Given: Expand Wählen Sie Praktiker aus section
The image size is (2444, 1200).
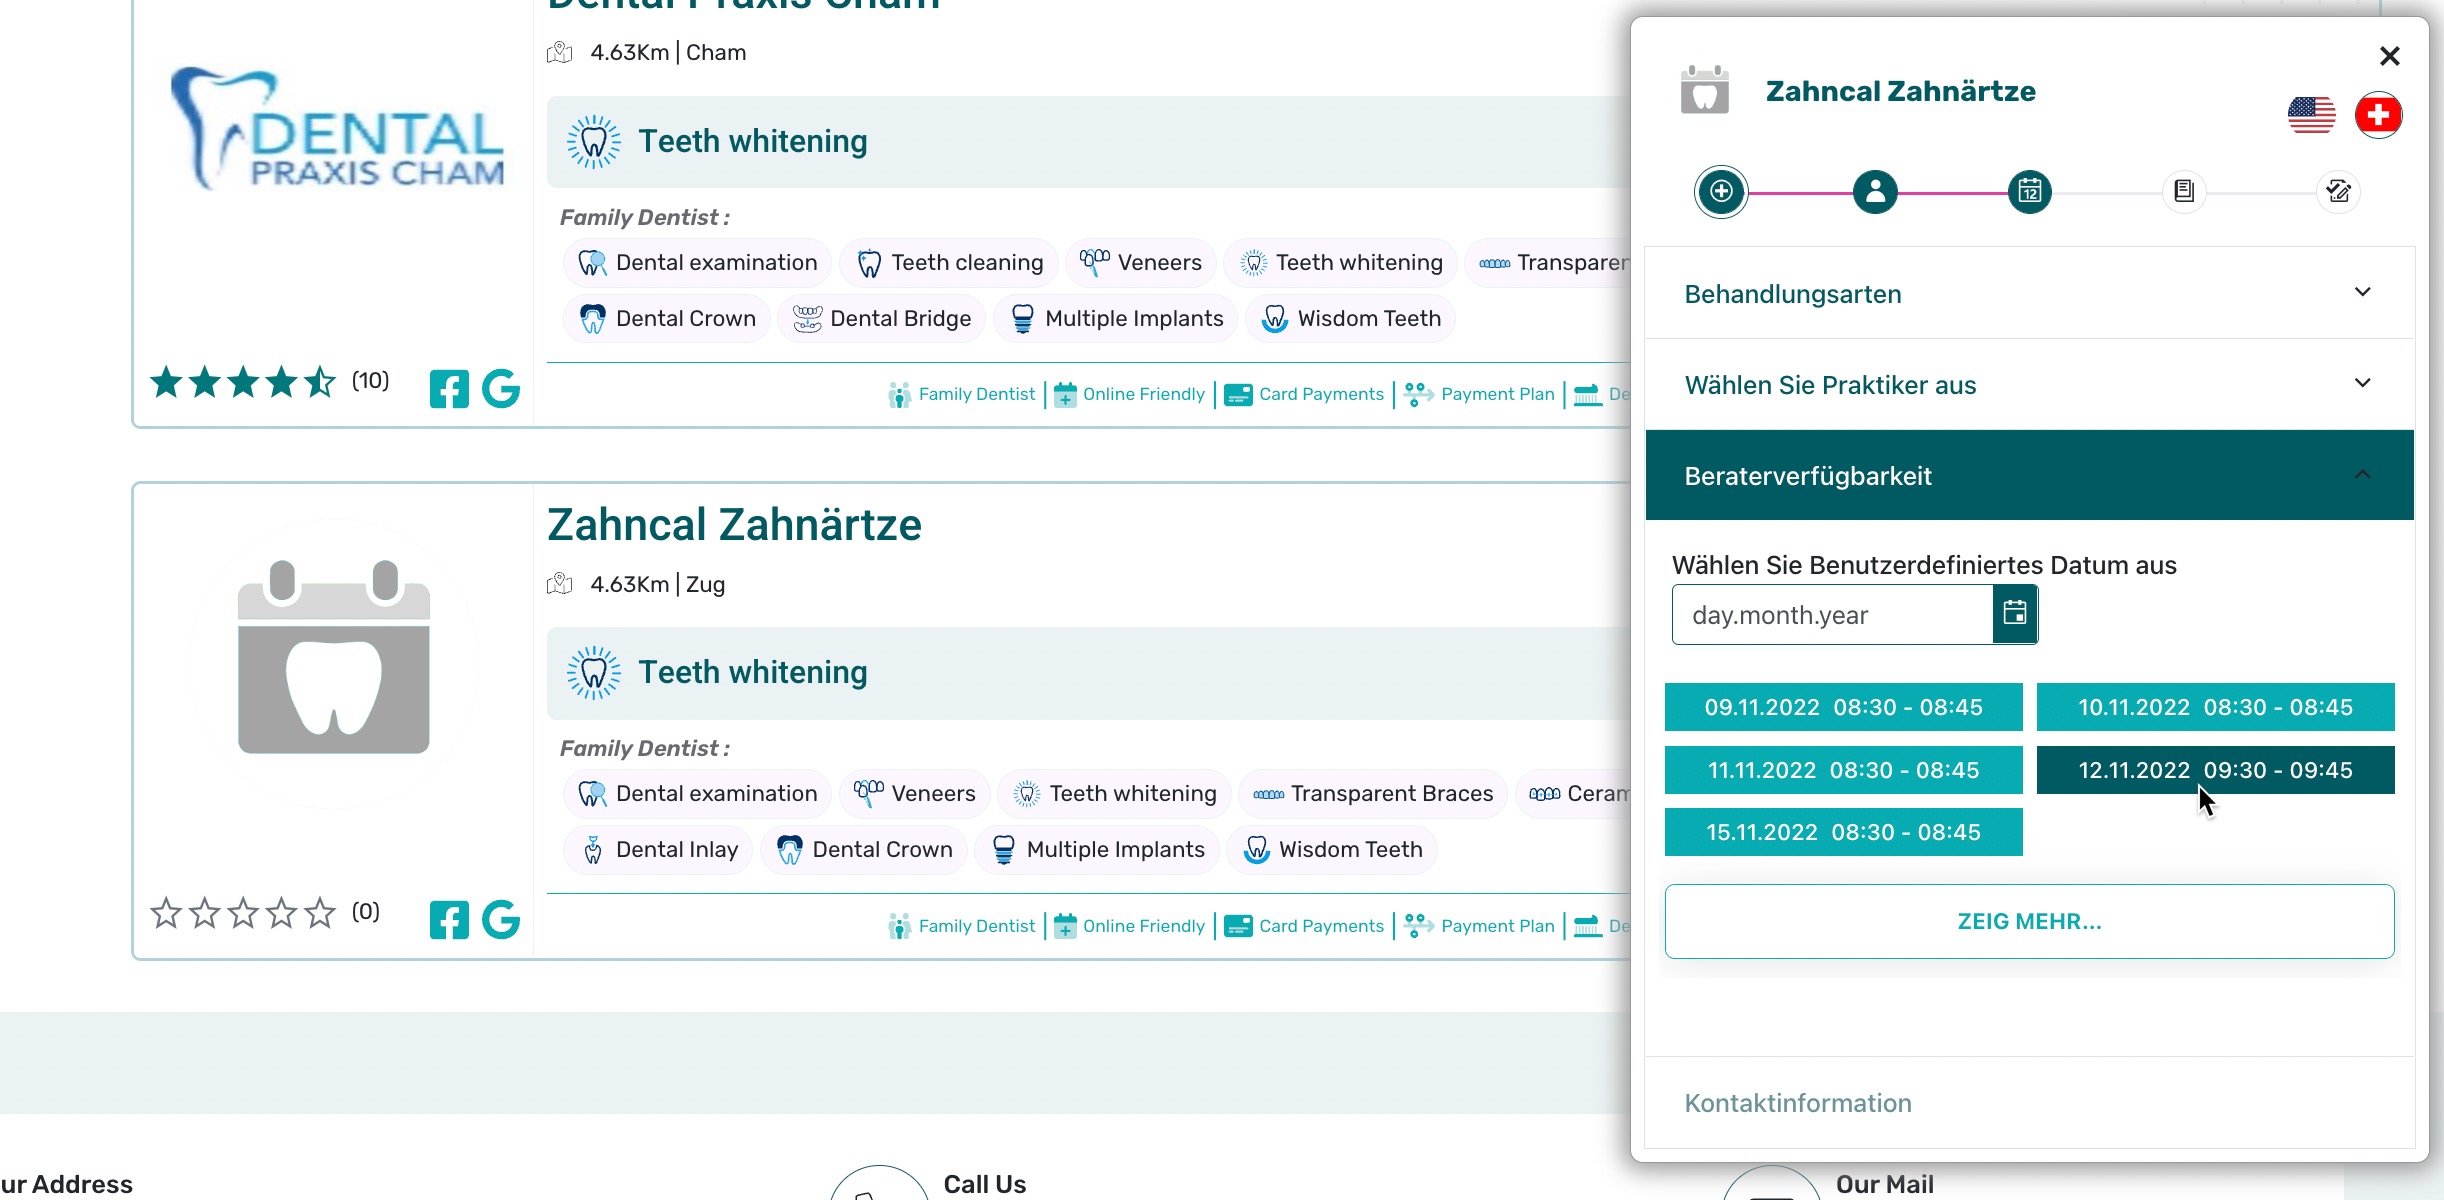Looking at the screenshot, I should [2029, 384].
